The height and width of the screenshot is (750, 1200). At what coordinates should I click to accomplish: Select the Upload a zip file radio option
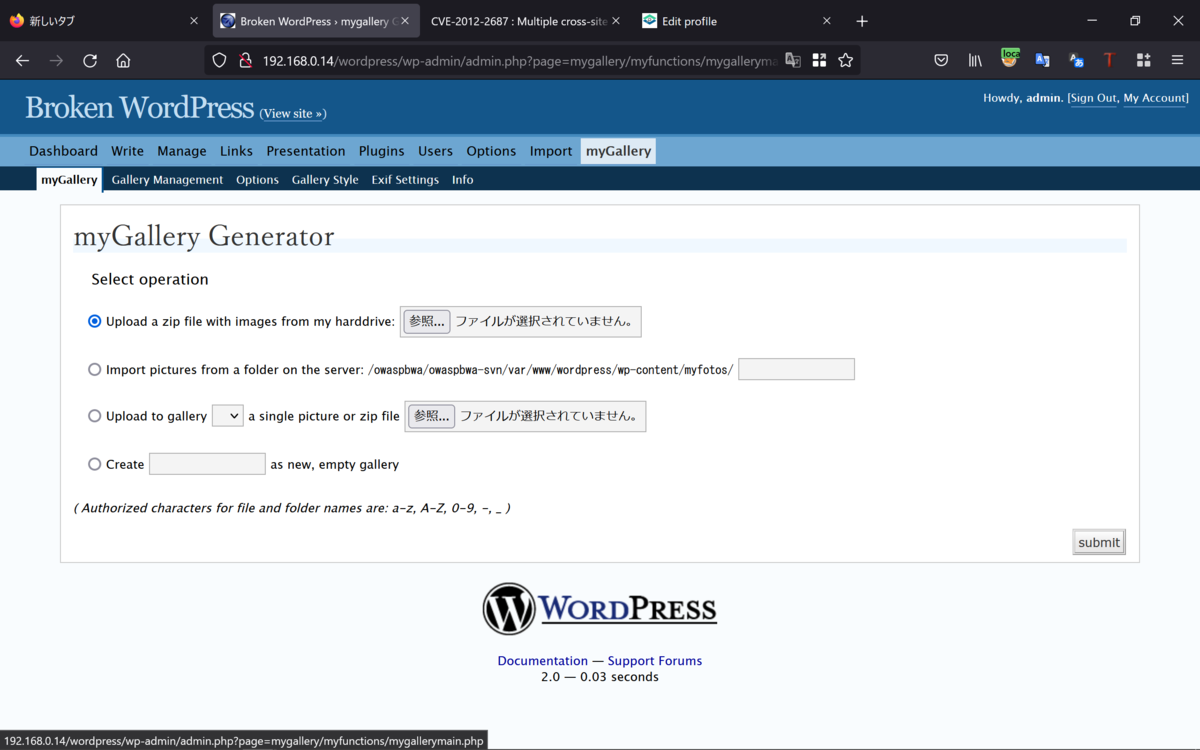point(95,321)
